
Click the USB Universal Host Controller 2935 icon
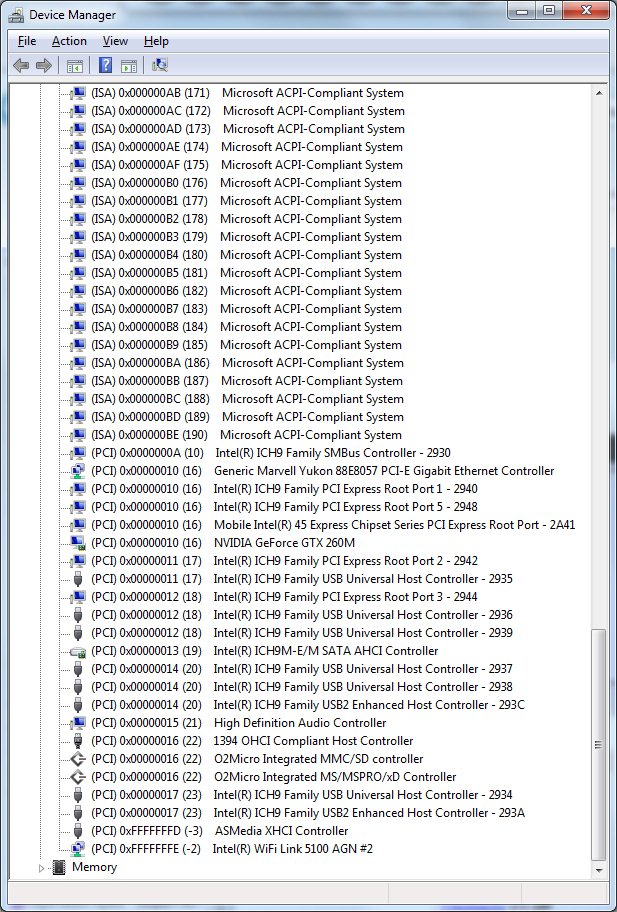click(x=78, y=579)
